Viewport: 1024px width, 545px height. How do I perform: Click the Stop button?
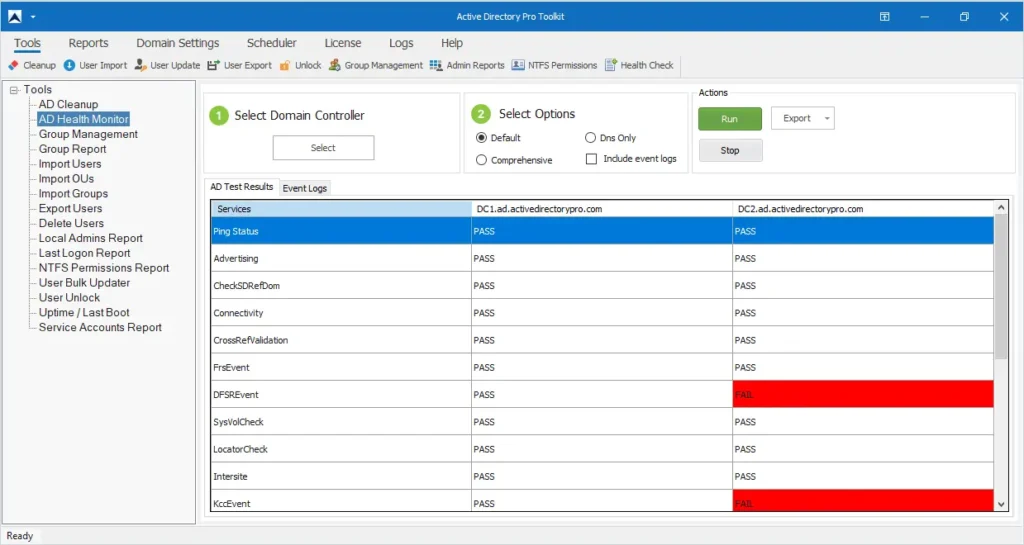tap(730, 150)
